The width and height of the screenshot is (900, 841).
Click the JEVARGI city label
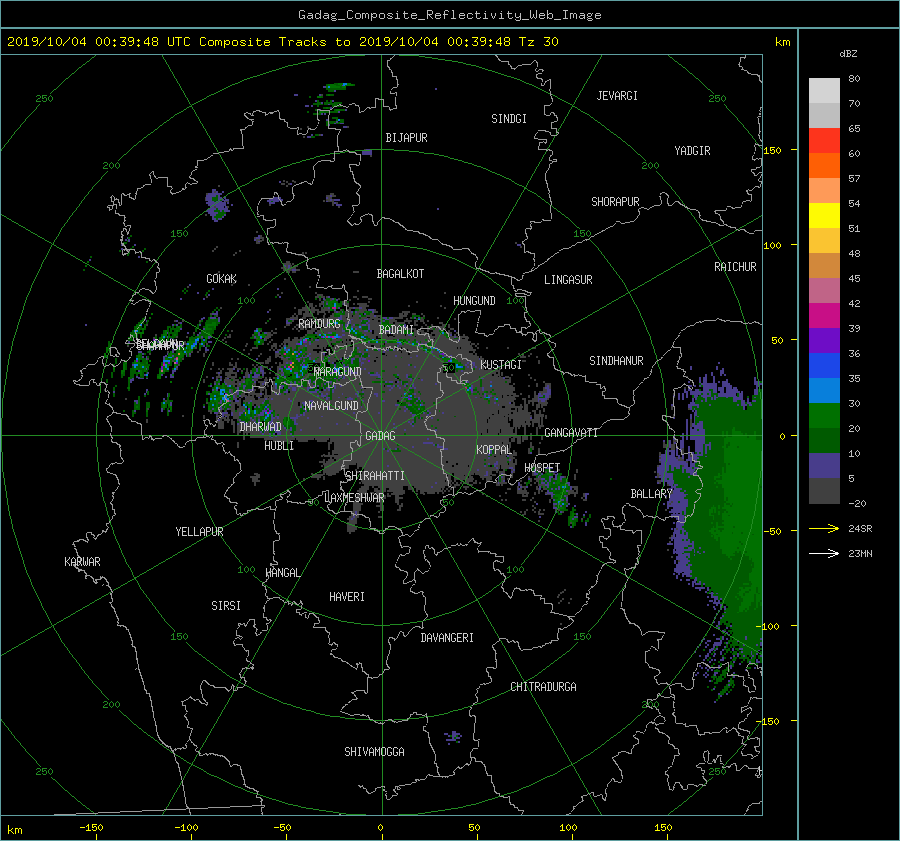point(617,96)
